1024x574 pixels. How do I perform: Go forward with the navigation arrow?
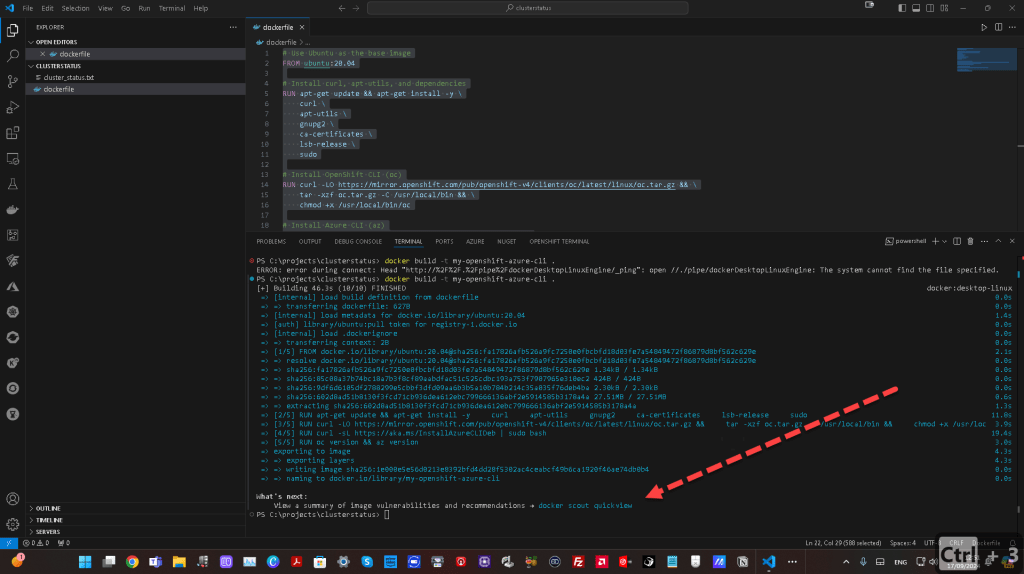click(x=356, y=8)
